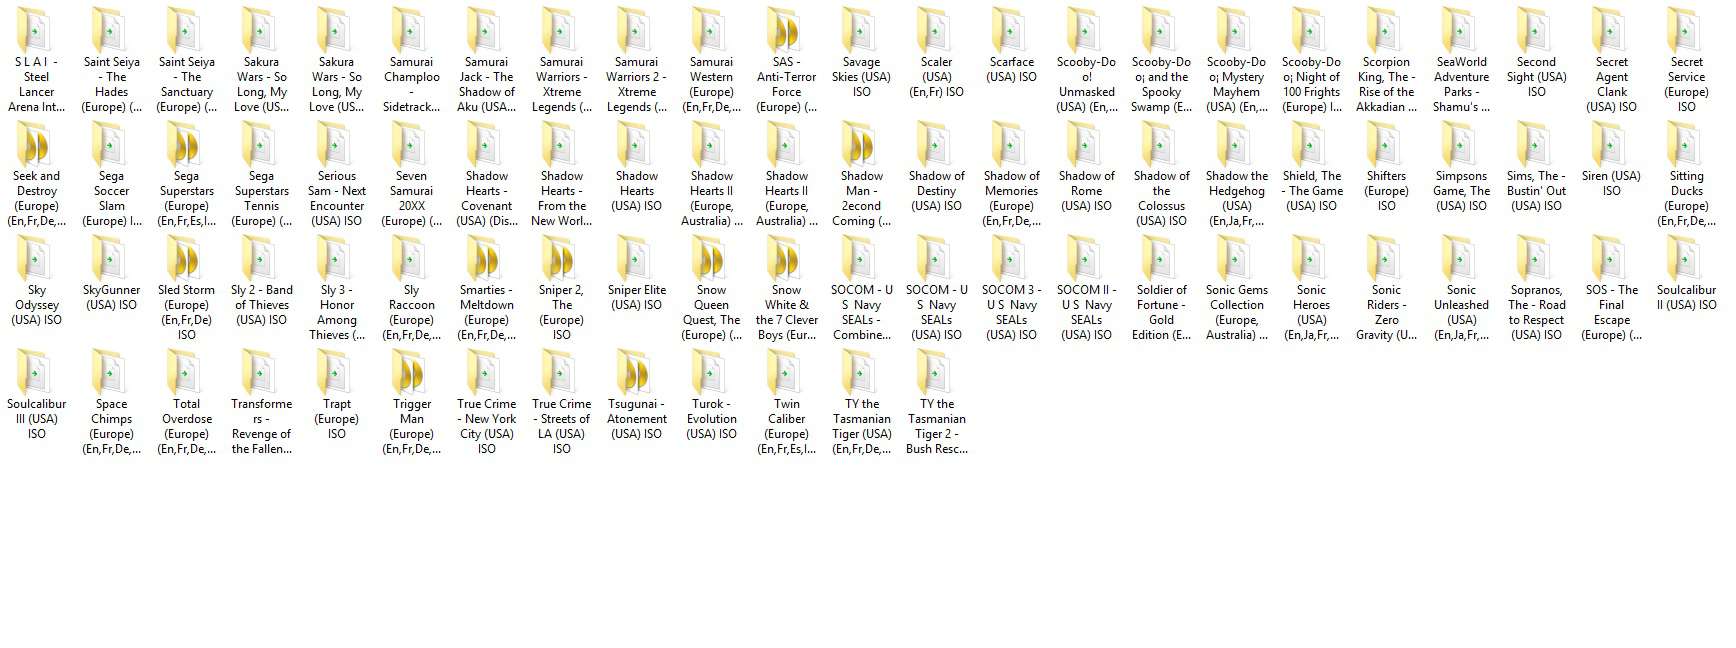Click the Scarface folder icon

1011,29
